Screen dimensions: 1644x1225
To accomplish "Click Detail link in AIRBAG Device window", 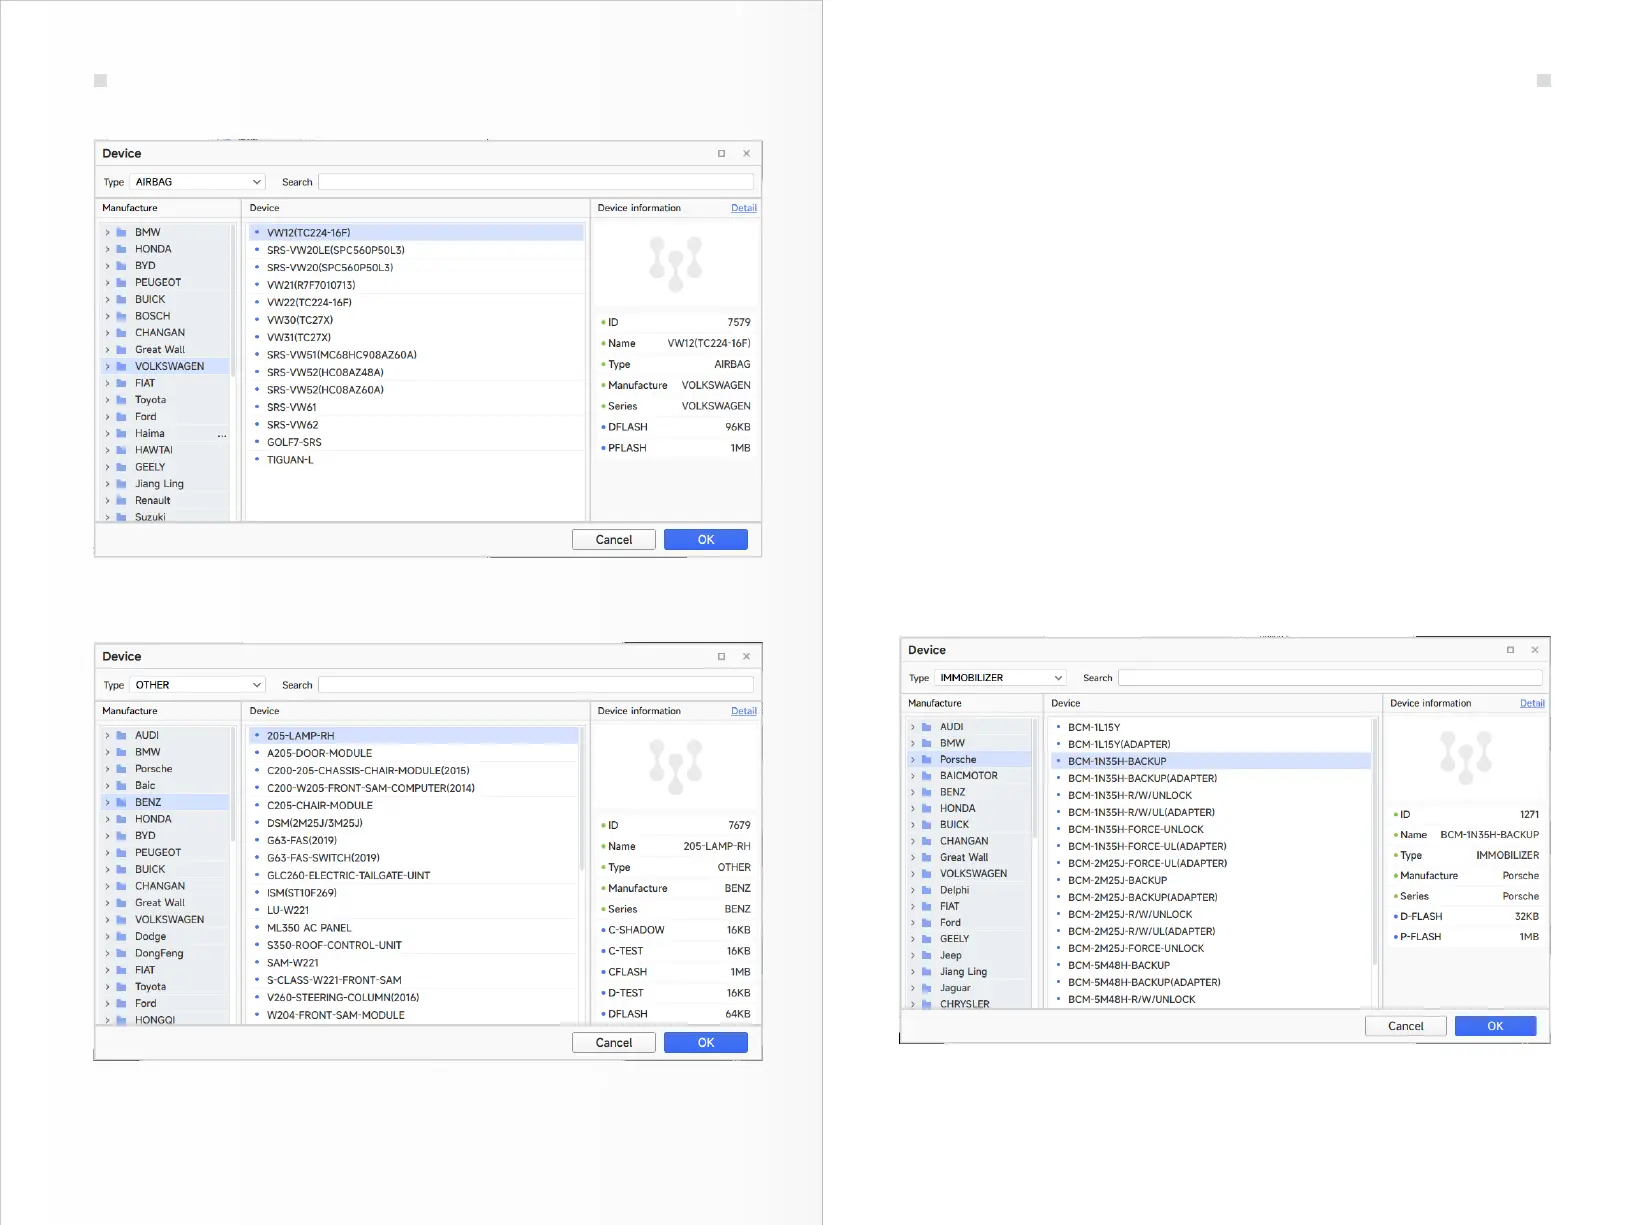I will pyautogui.click(x=744, y=208).
